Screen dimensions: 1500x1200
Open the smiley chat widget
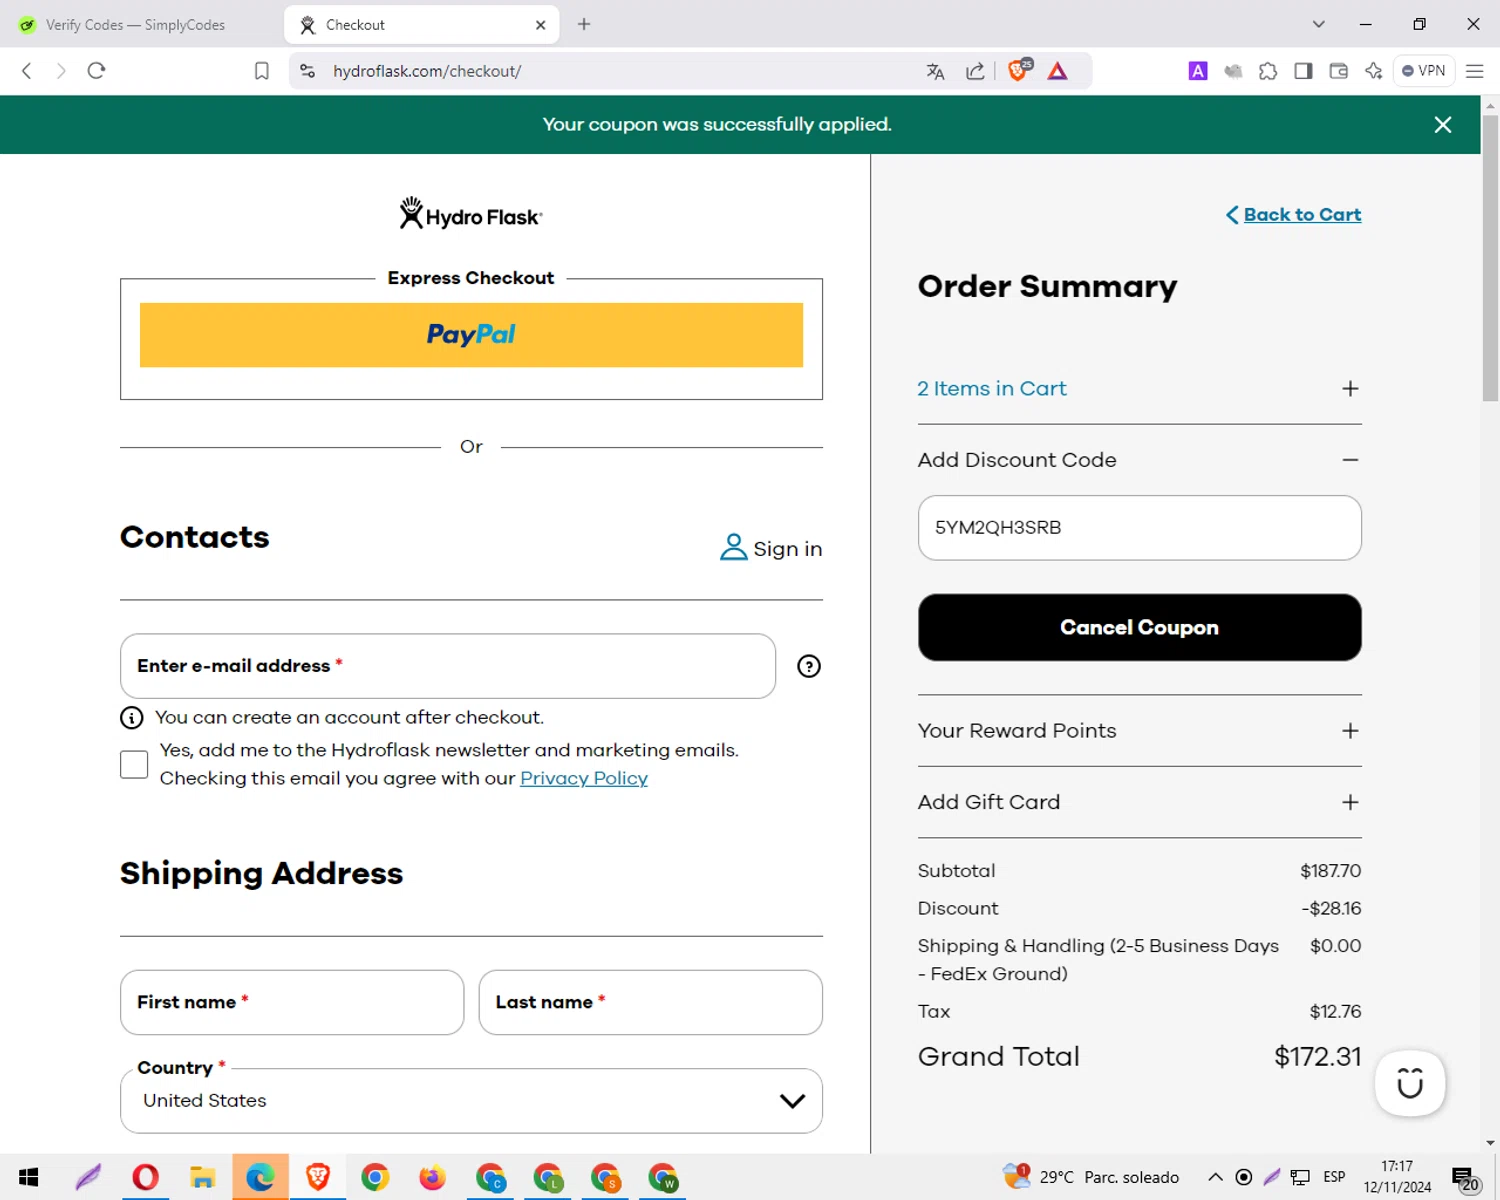click(1410, 1083)
